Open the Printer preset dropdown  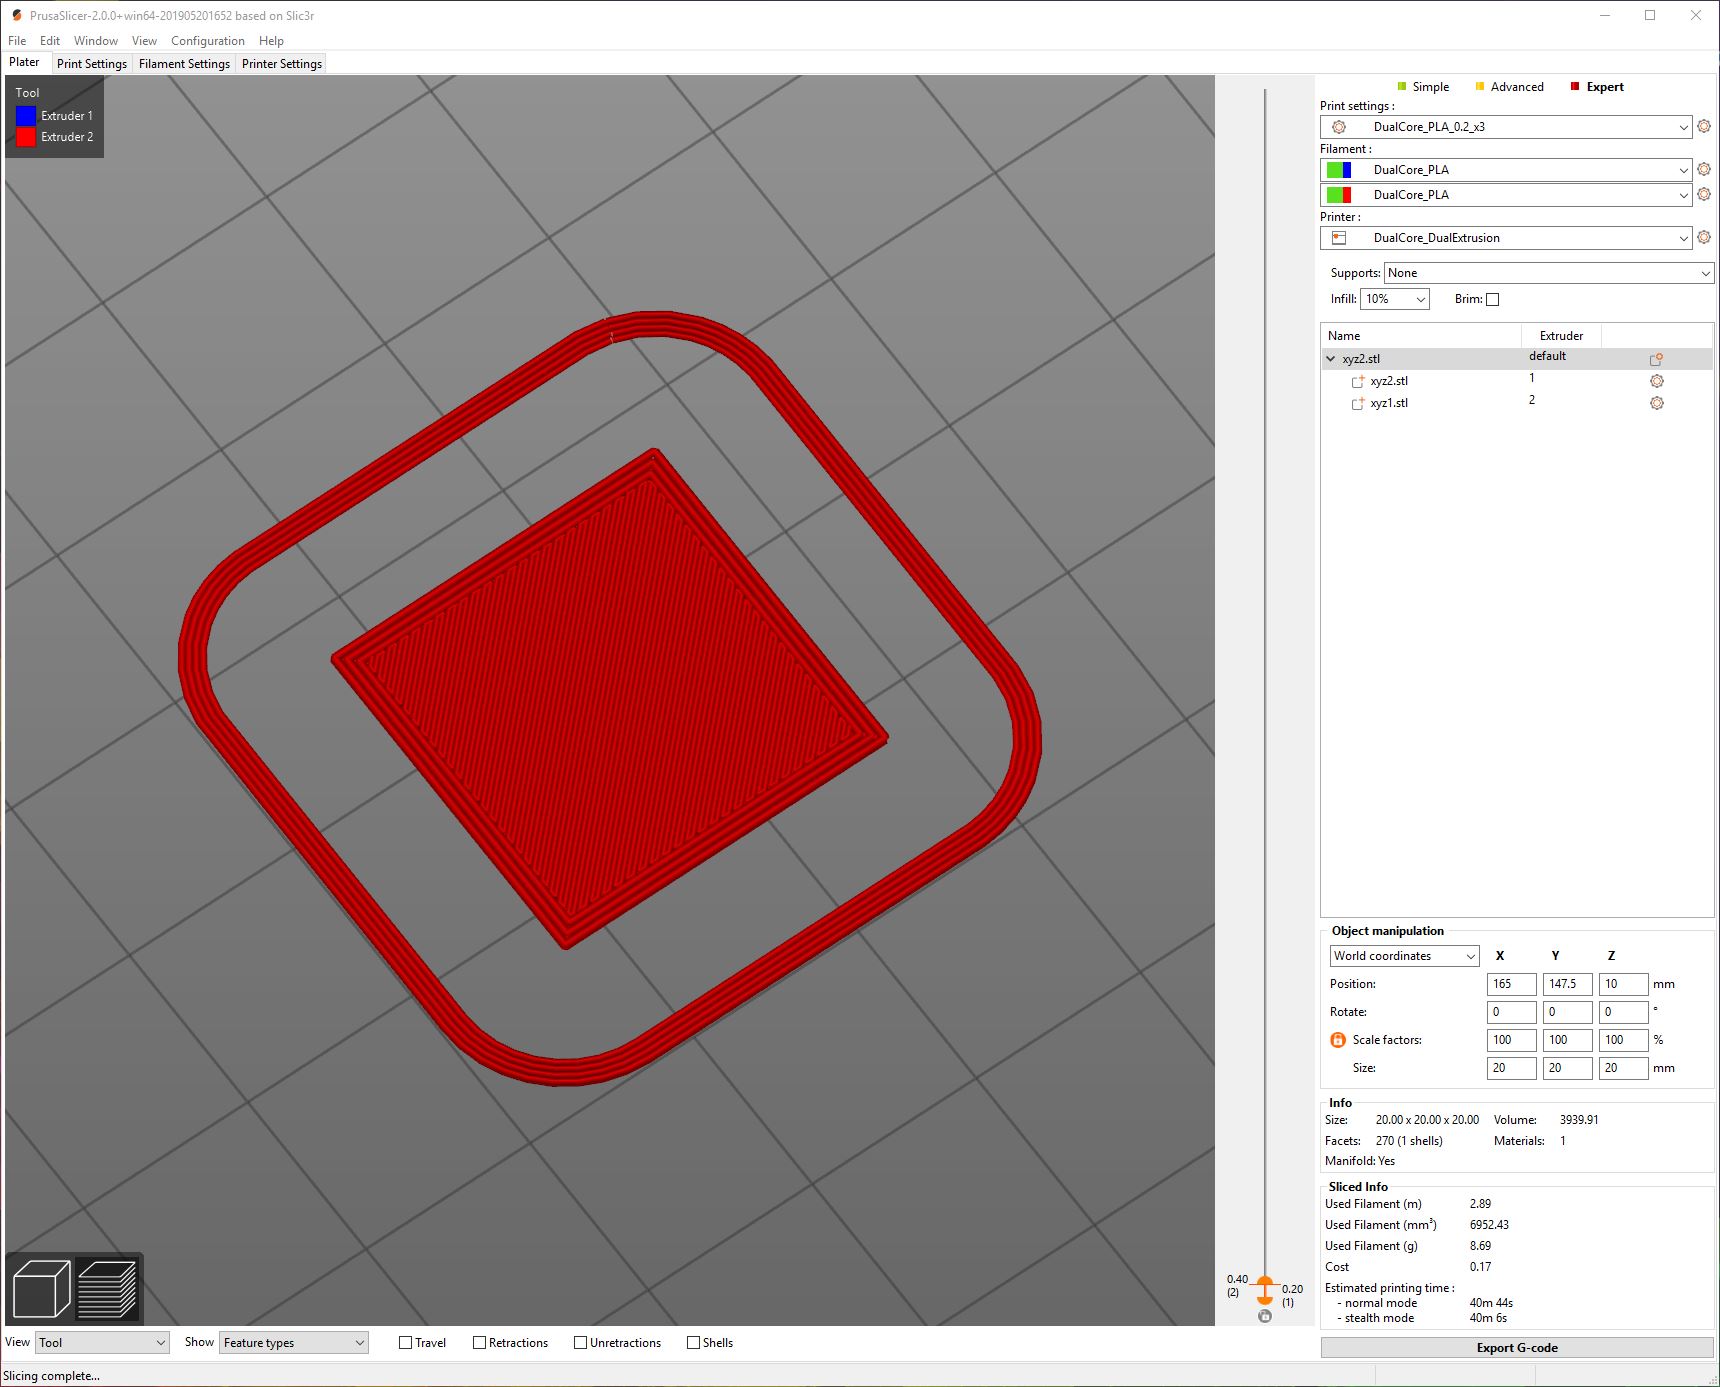coord(1506,238)
